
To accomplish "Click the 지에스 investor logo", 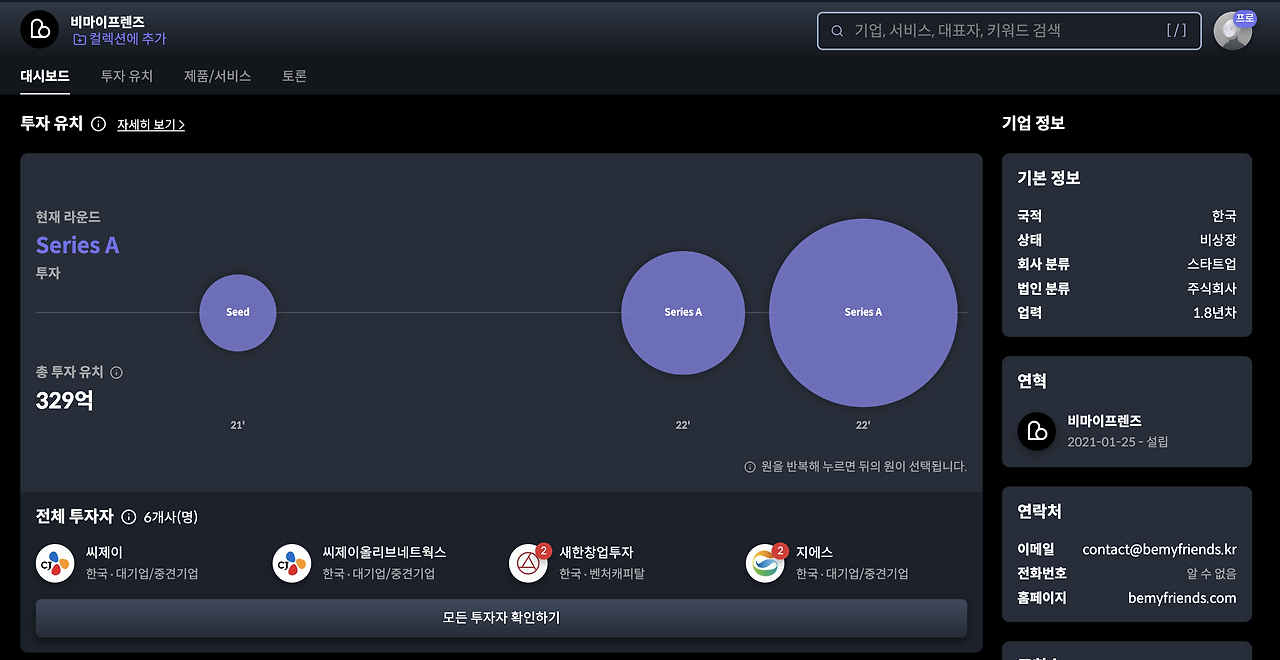I will (x=765, y=564).
